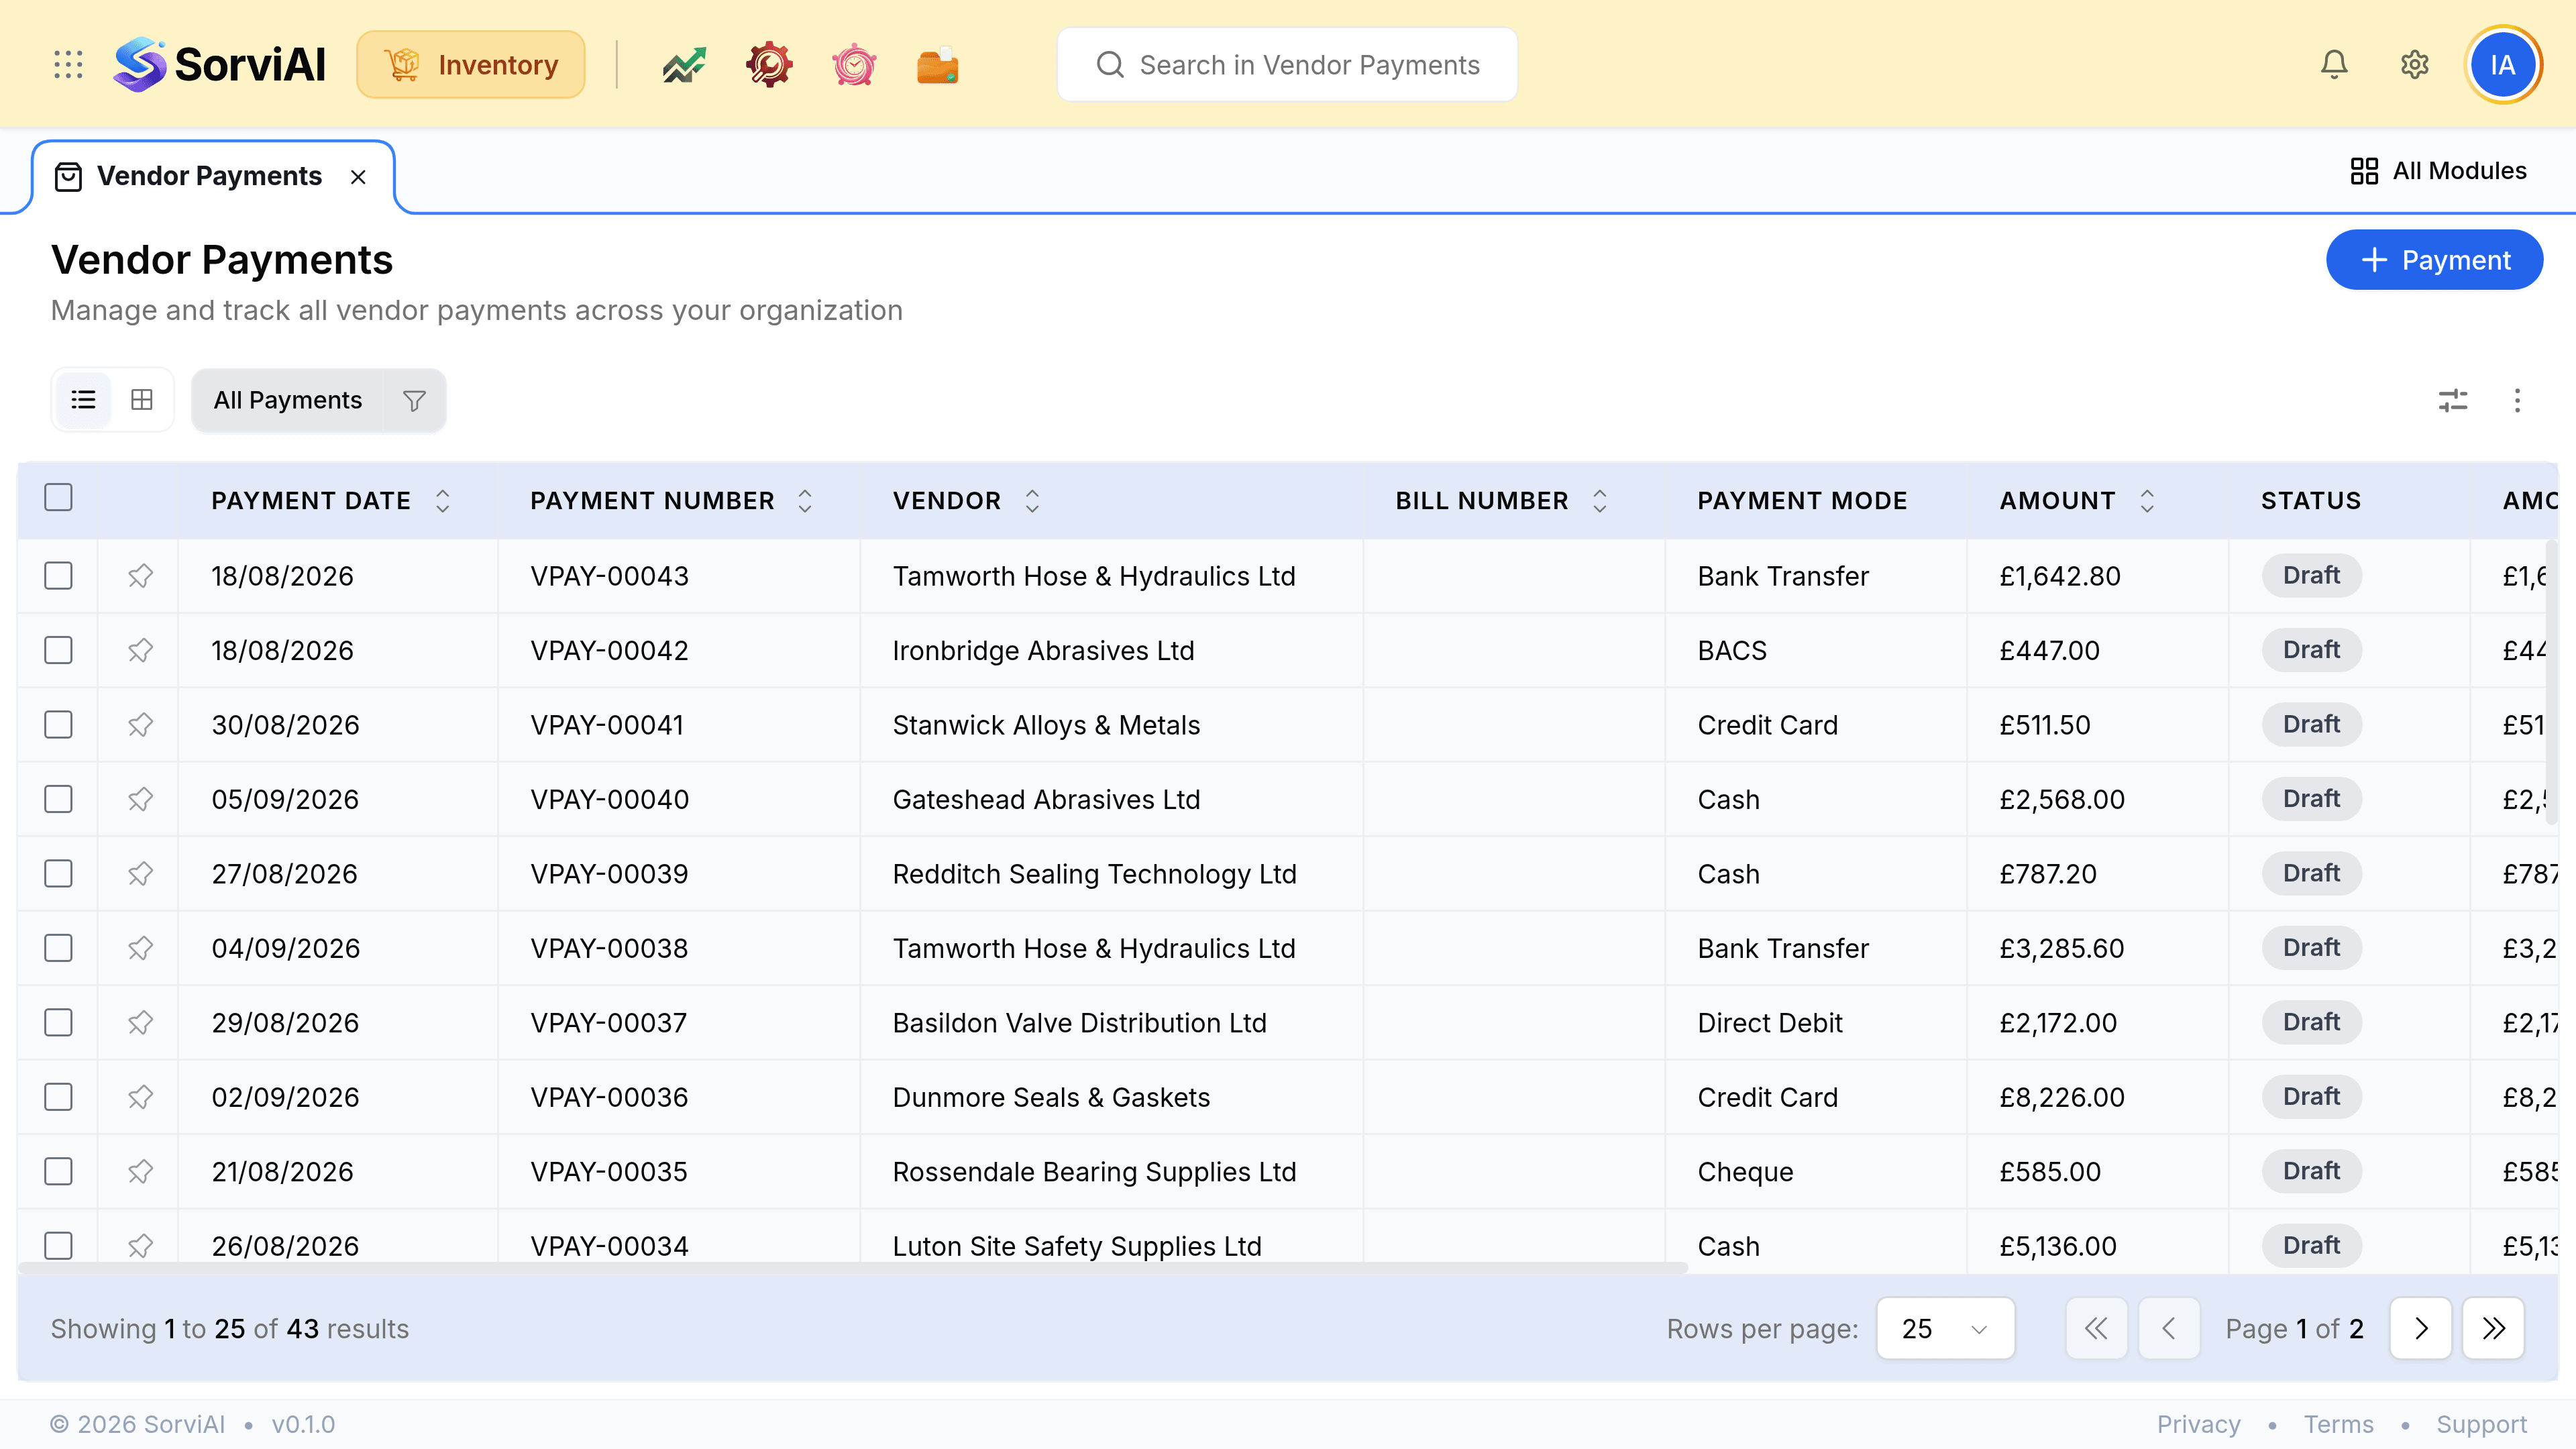Click the Payment Mode column header
Screen dimensions: 2576x1449
pyautogui.click(x=1802, y=501)
